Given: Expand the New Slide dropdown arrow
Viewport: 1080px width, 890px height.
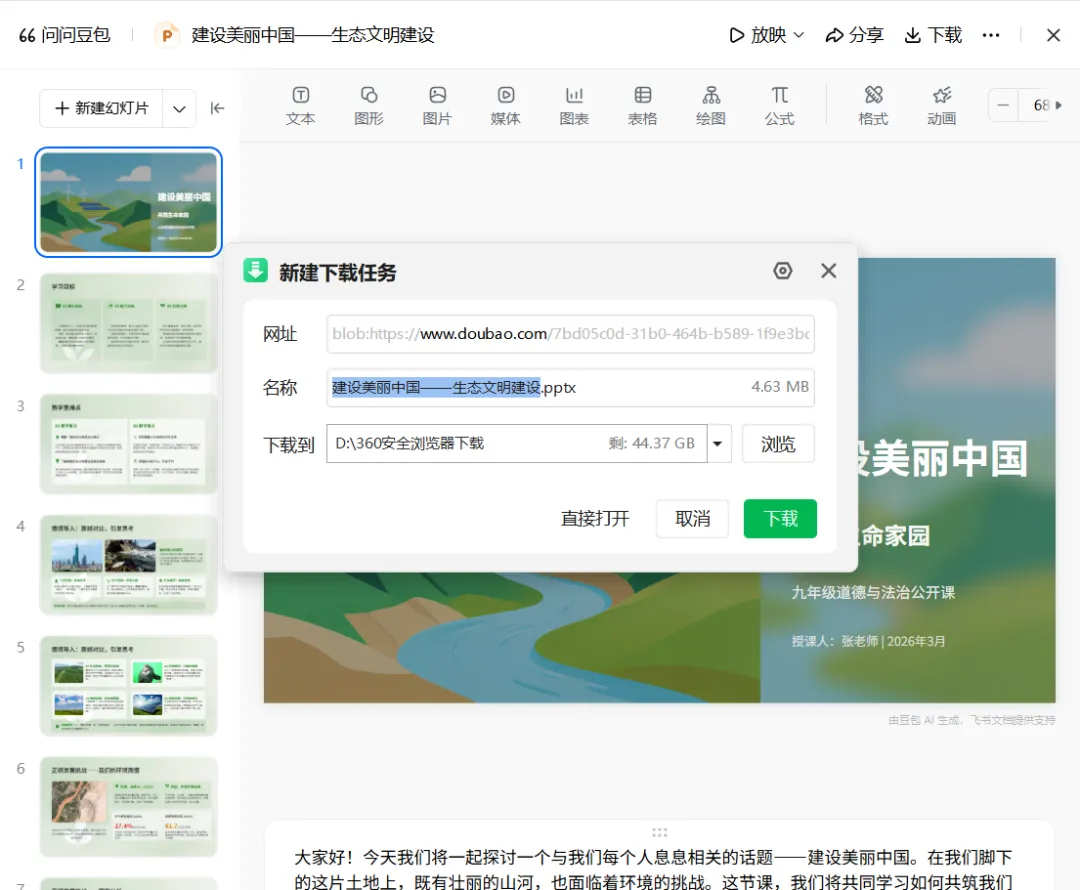Looking at the screenshot, I should click(x=179, y=109).
